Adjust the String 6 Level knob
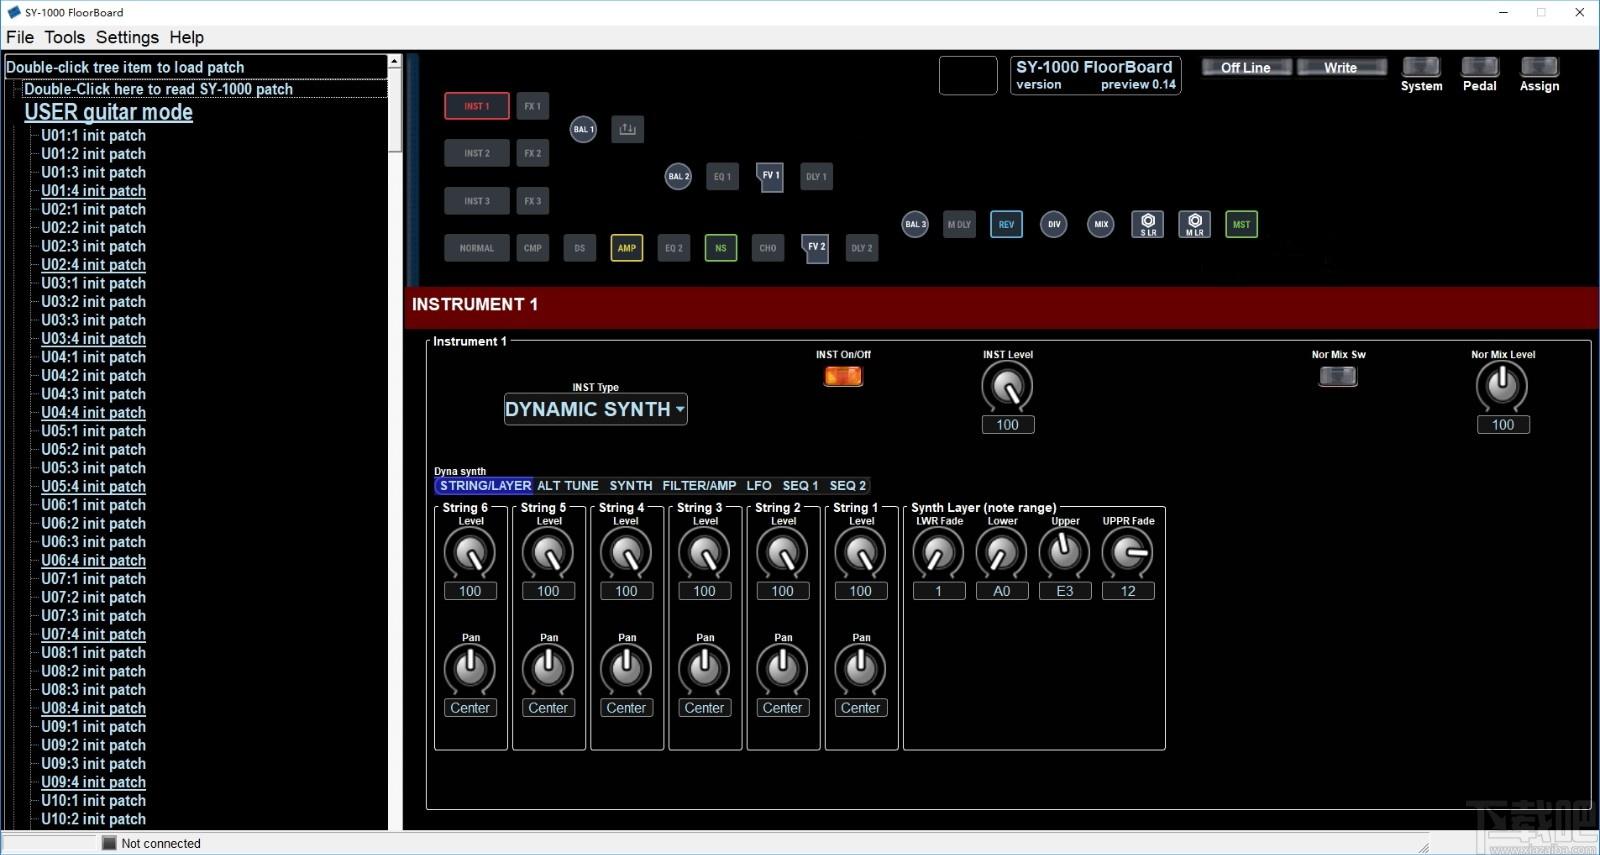Screen dimensions: 1600x855 [x=470, y=552]
